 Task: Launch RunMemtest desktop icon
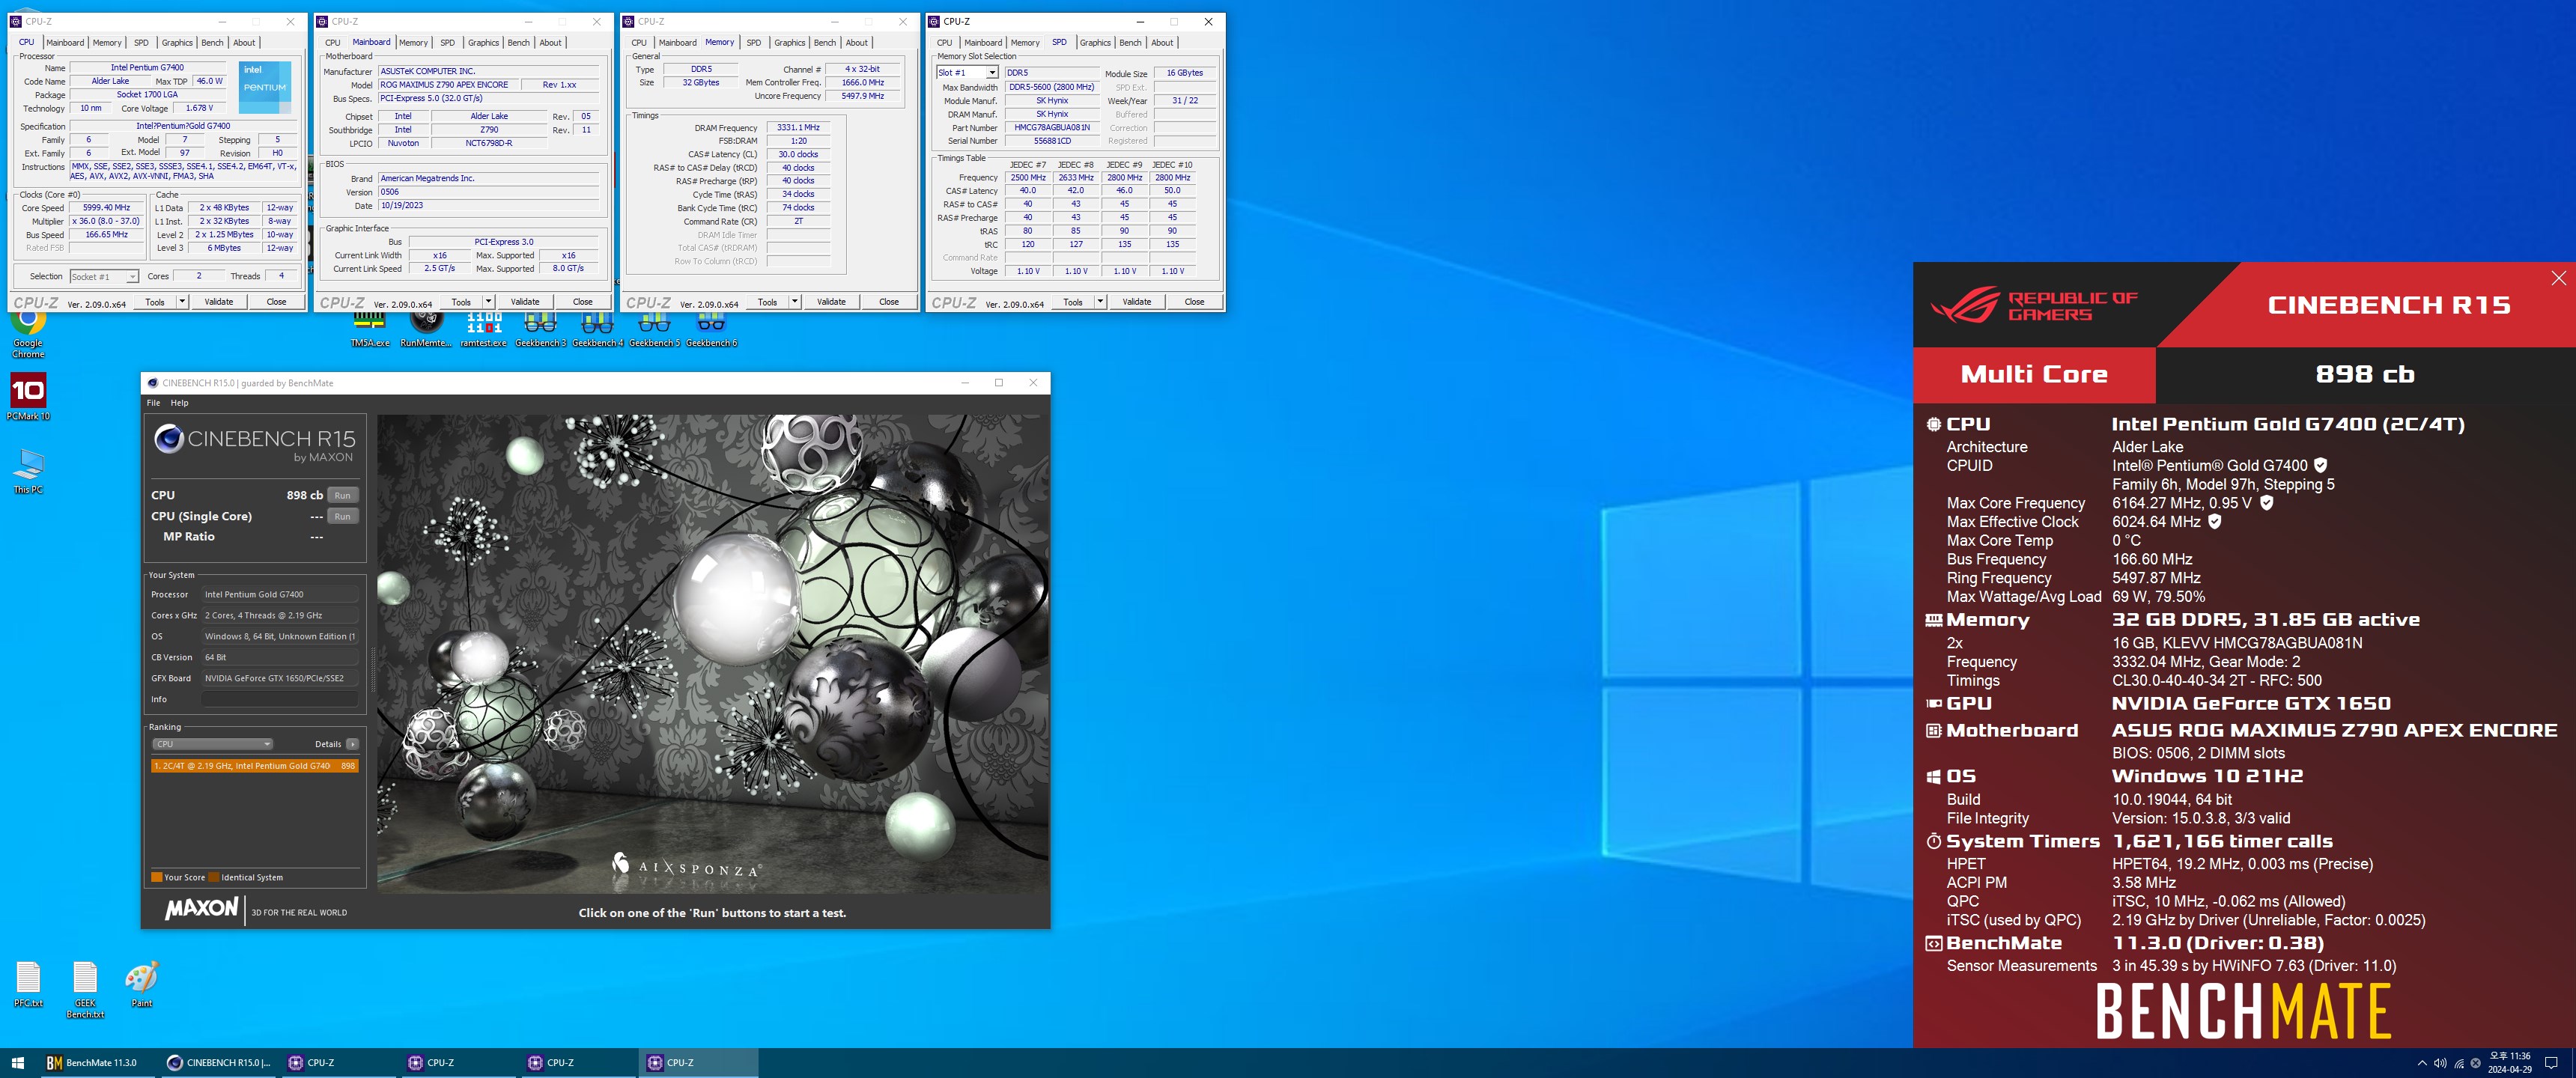coord(426,329)
